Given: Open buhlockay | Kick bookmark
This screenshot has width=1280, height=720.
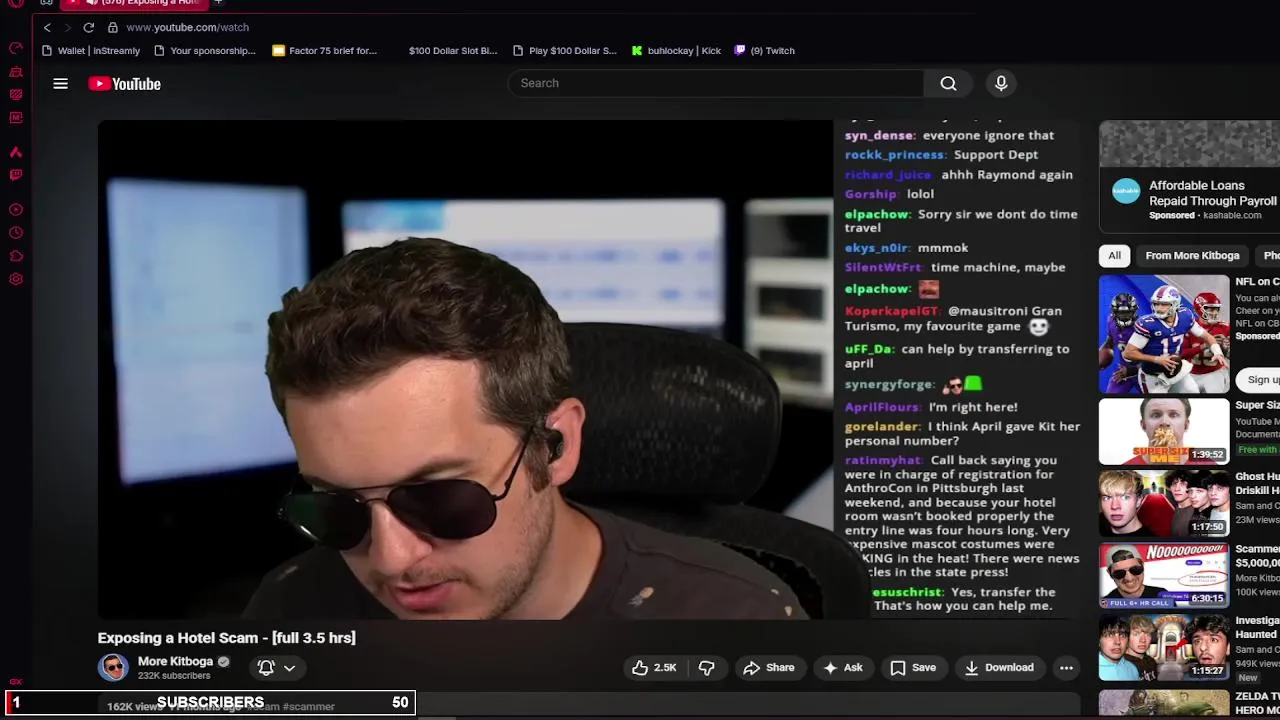Looking at the screenshot, I should click(676, 51).
